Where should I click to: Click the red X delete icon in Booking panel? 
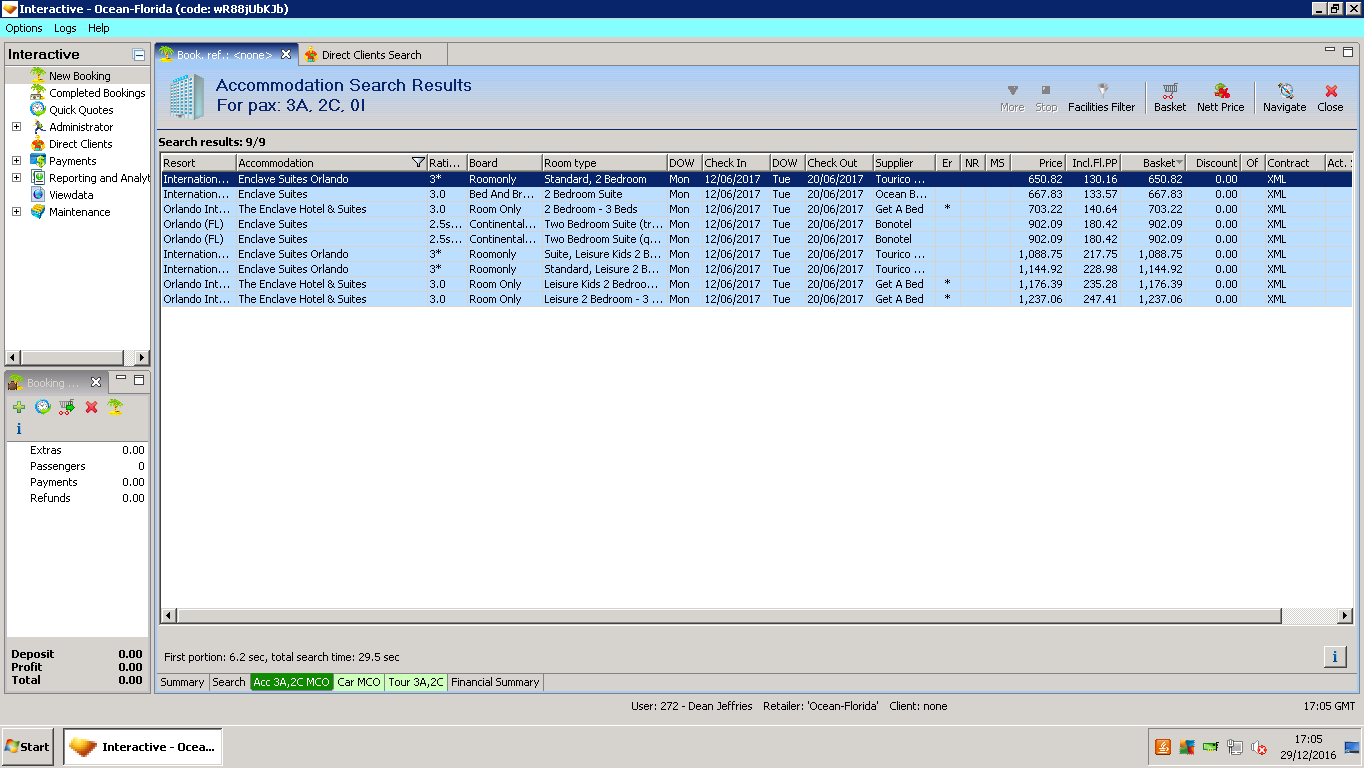[91, 407]
